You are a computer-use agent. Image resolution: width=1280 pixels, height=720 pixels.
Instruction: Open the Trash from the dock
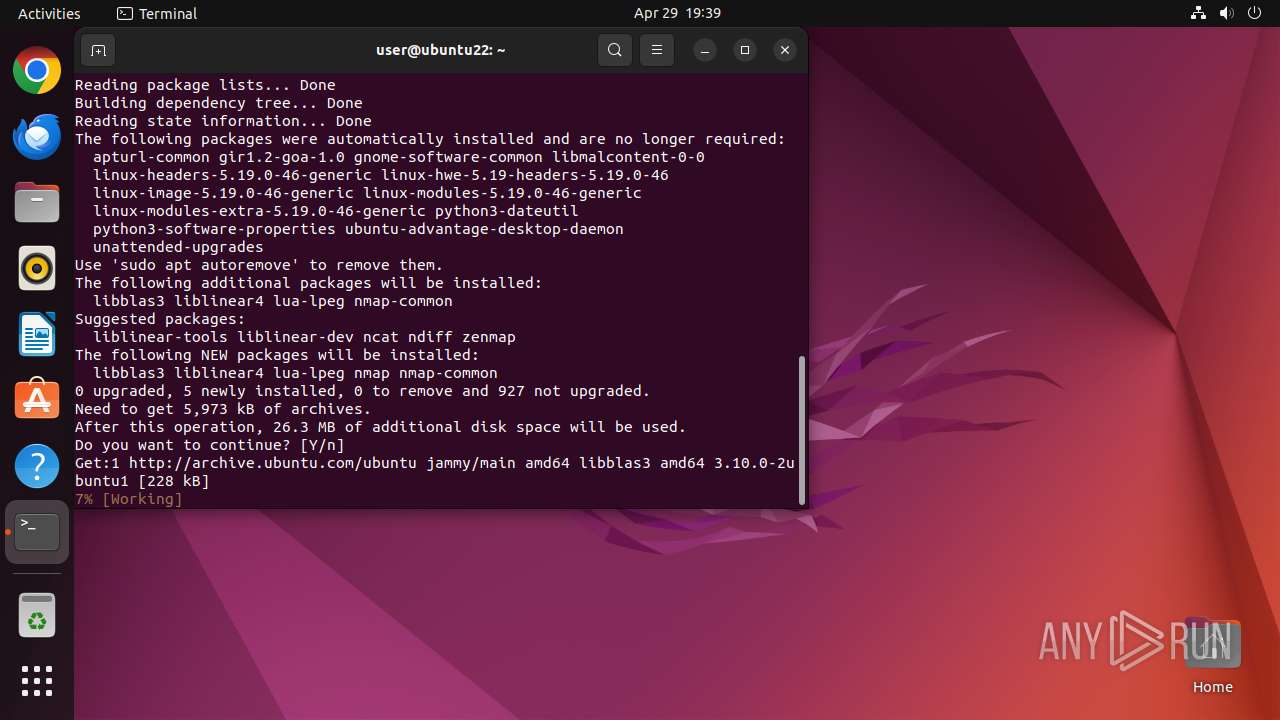coord(37,615)
